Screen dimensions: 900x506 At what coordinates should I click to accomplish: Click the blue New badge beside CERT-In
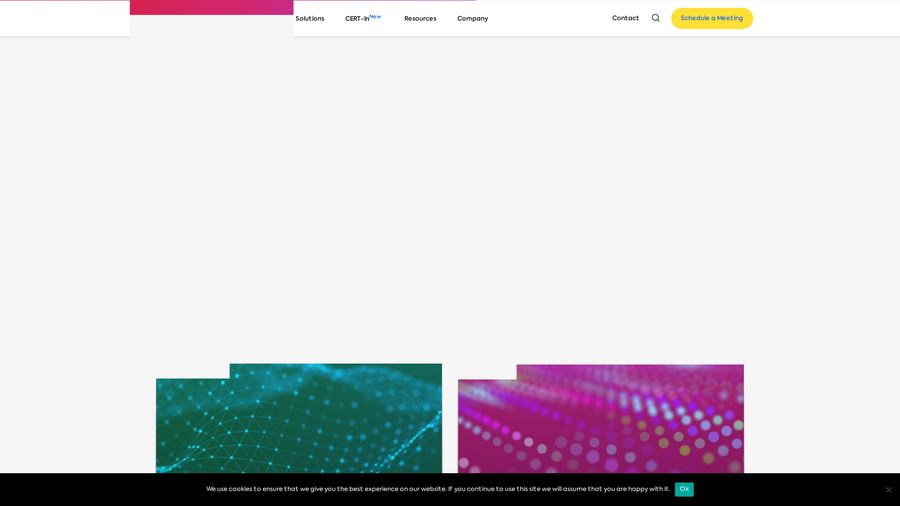(375, 16)
